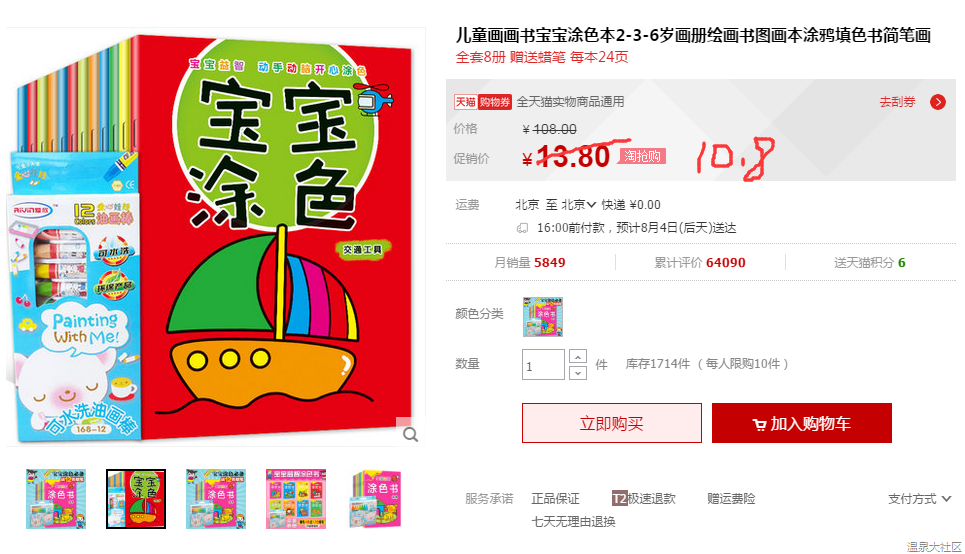
Task: Select the 颜色分类 product variant swatch
Action: click(543, 317)
